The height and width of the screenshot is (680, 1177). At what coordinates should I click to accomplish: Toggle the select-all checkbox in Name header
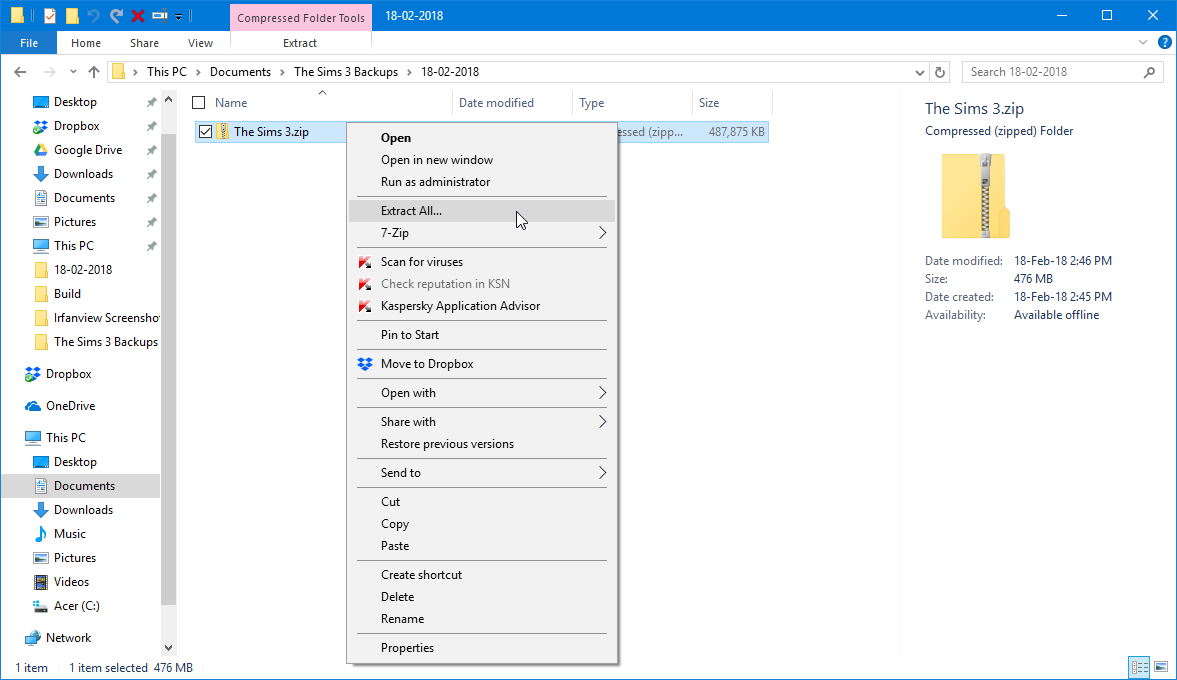pyautogui.click(x=198, y=103)
